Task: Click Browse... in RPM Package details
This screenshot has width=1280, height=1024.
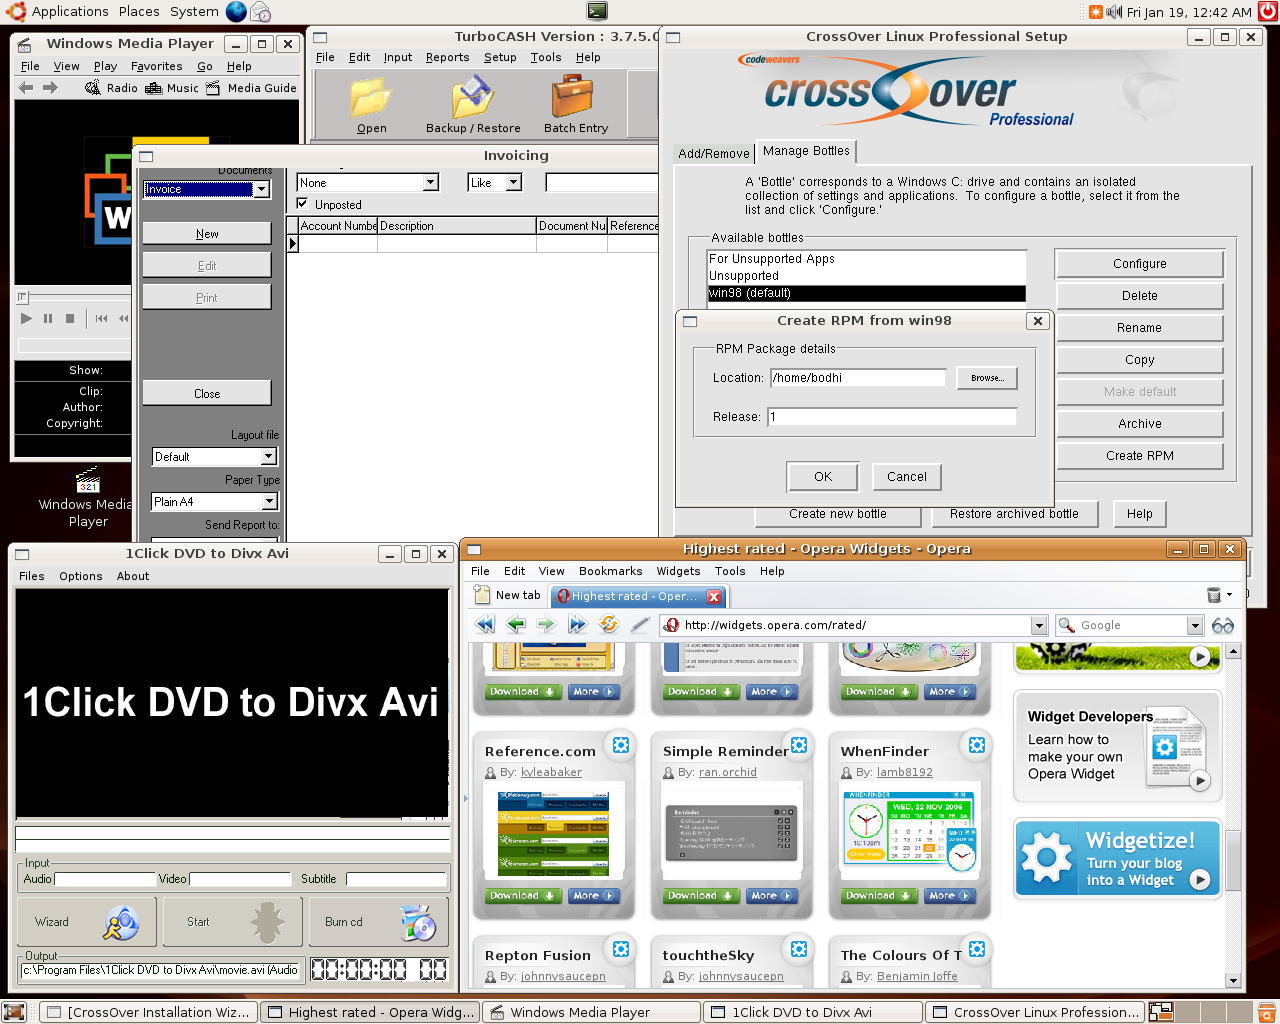Action: click(987, 378)
